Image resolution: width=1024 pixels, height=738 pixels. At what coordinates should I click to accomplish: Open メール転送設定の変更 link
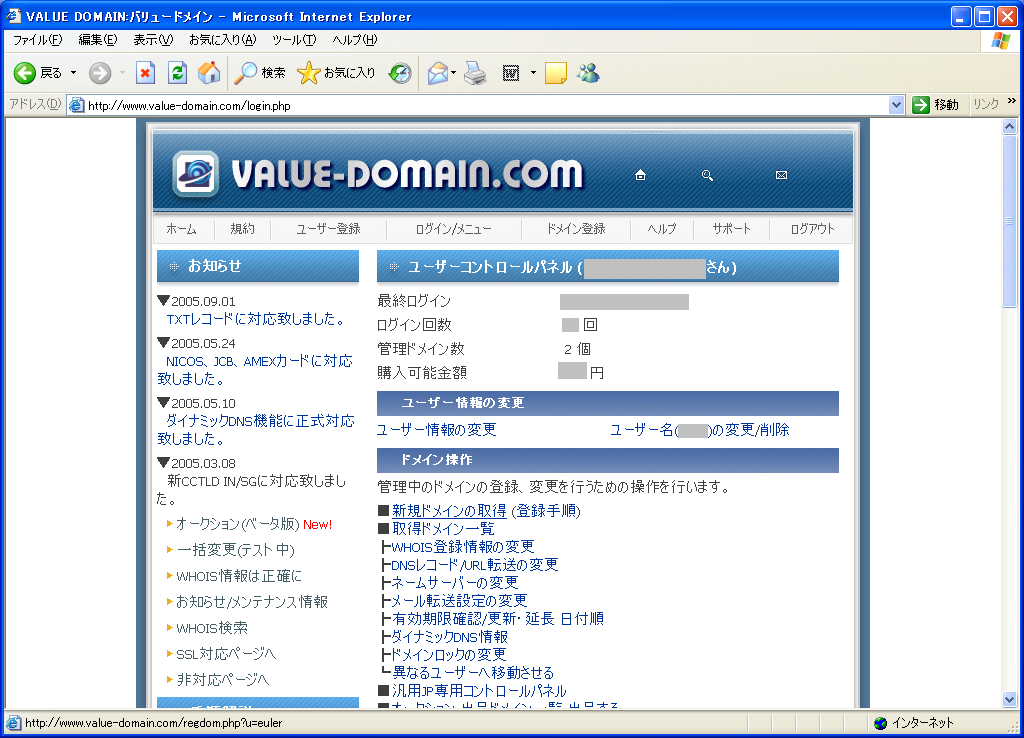(x=459, y=601)
